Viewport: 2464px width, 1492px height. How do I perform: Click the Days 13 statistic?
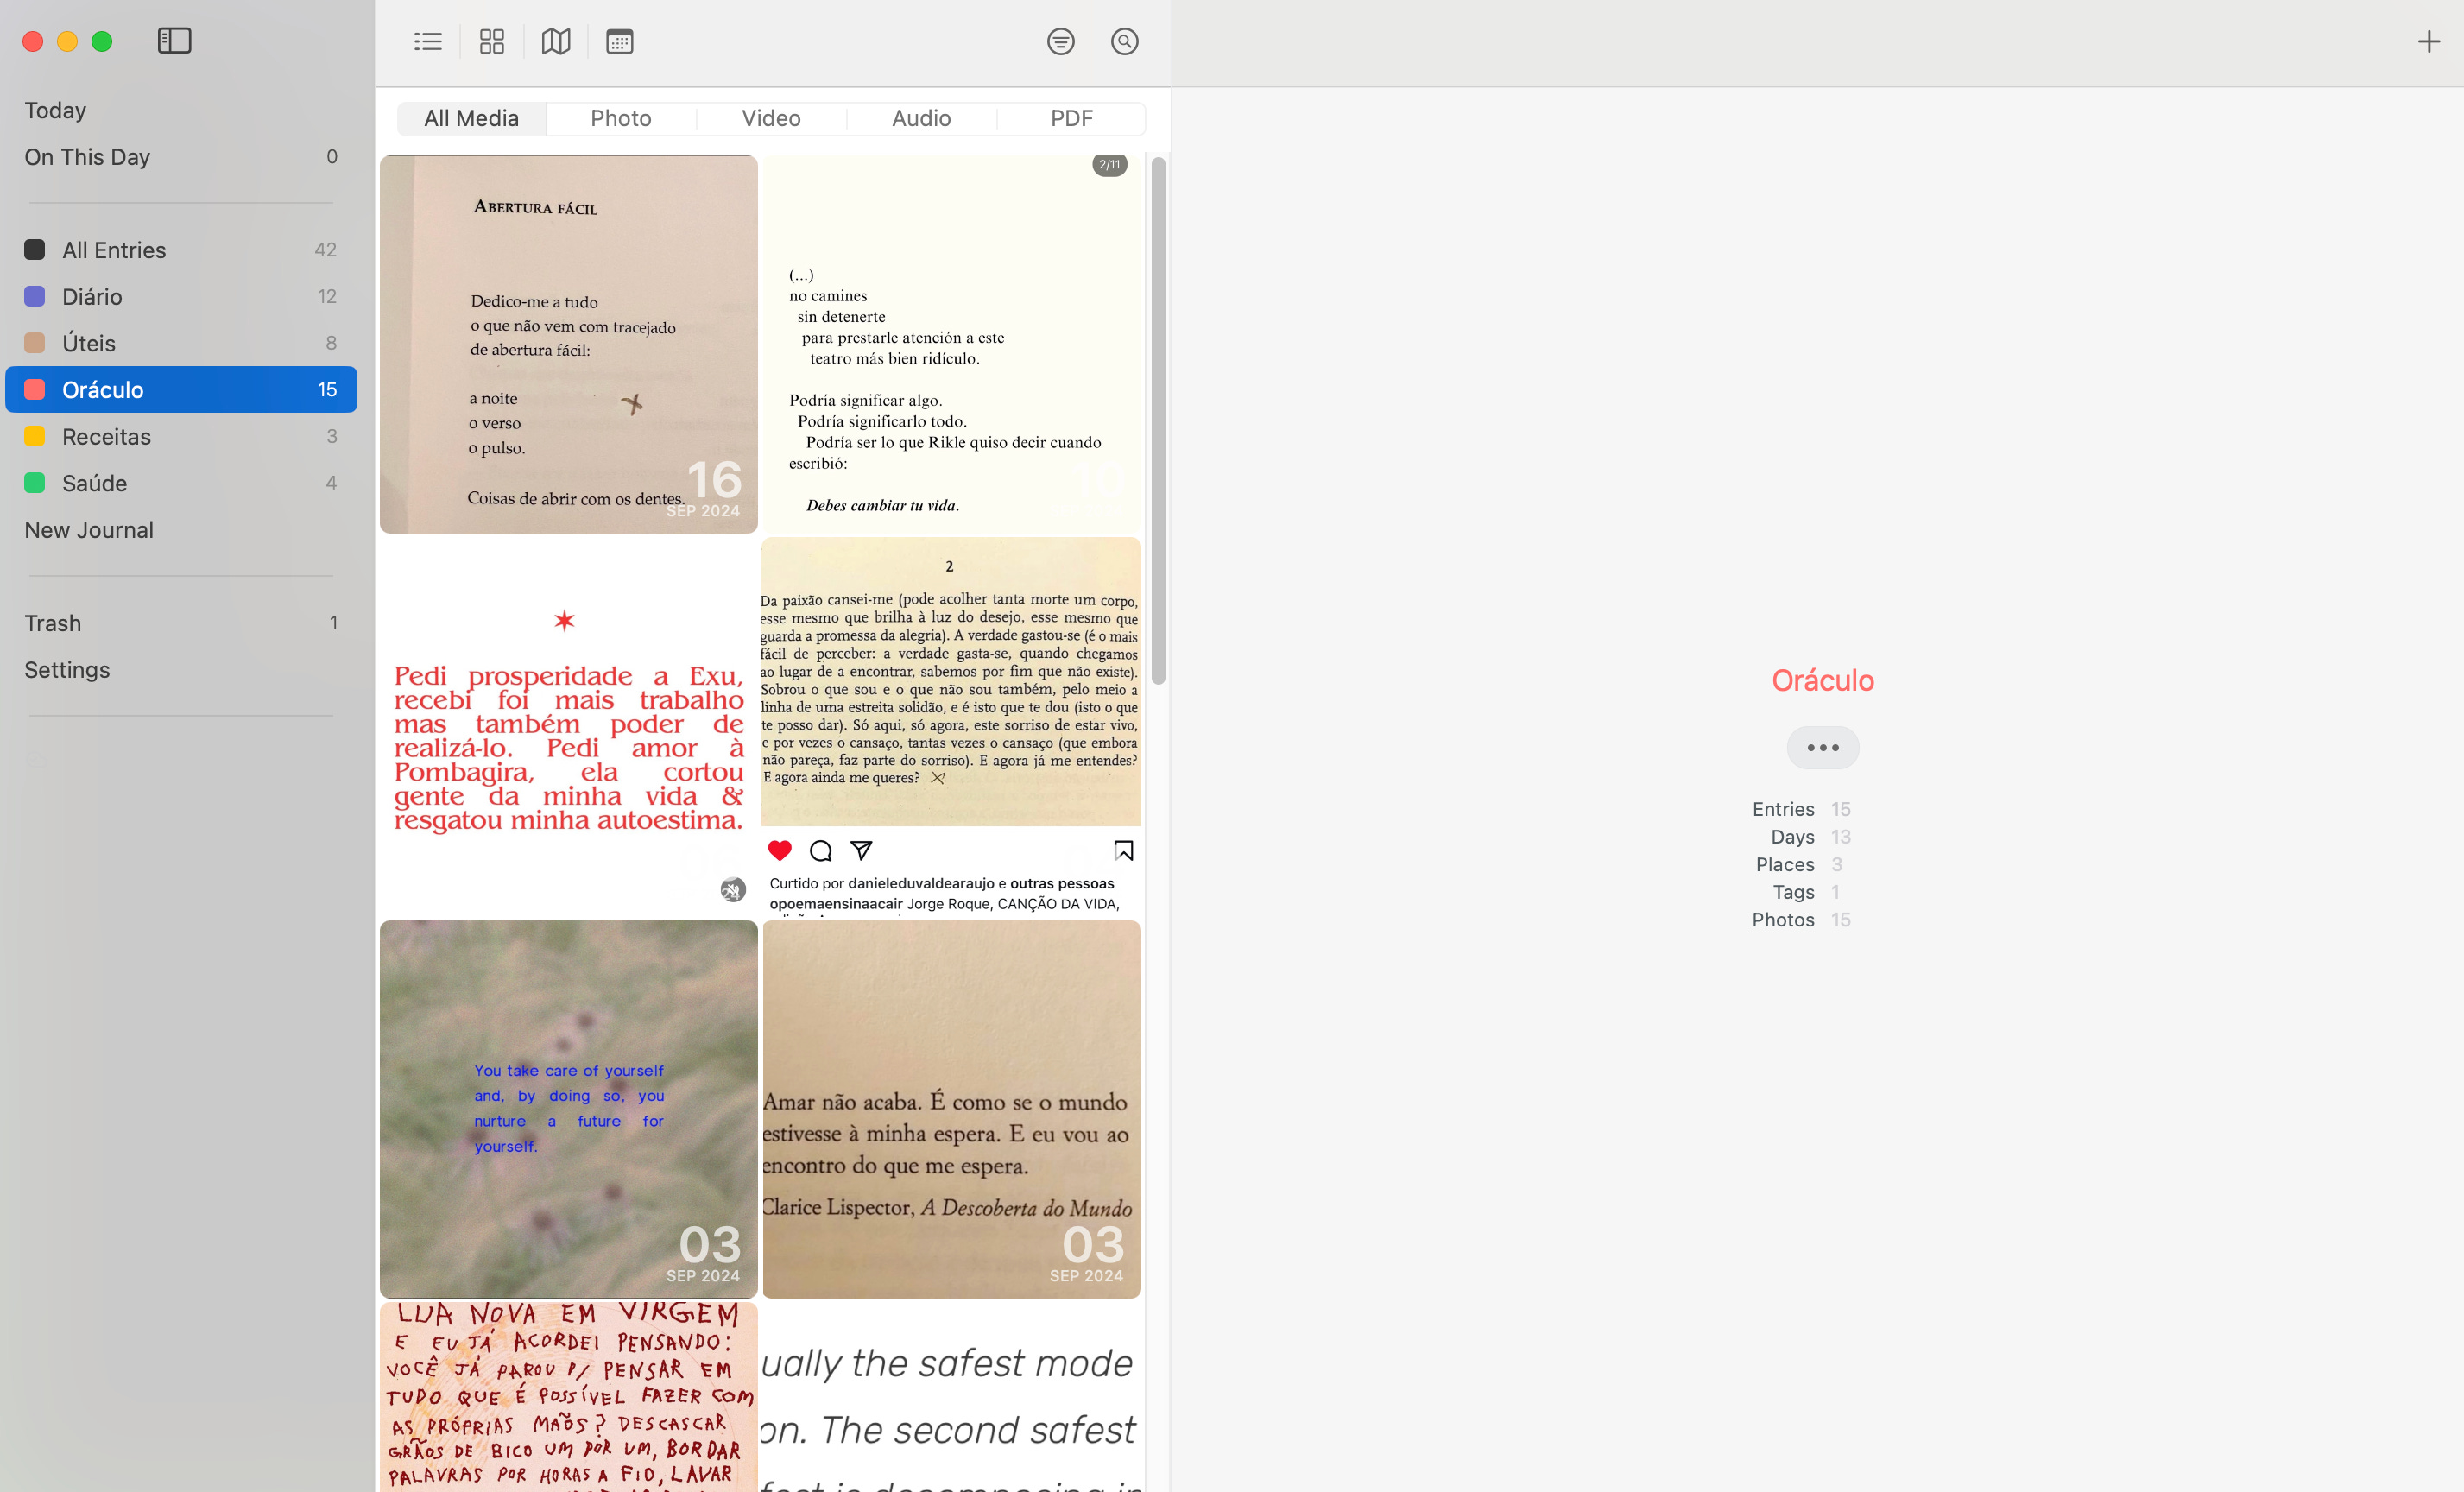tap(1810, 837)
